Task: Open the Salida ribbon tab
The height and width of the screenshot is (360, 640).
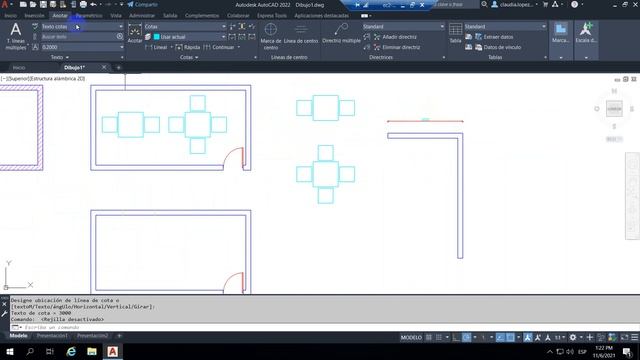Action: click(170, 16)
